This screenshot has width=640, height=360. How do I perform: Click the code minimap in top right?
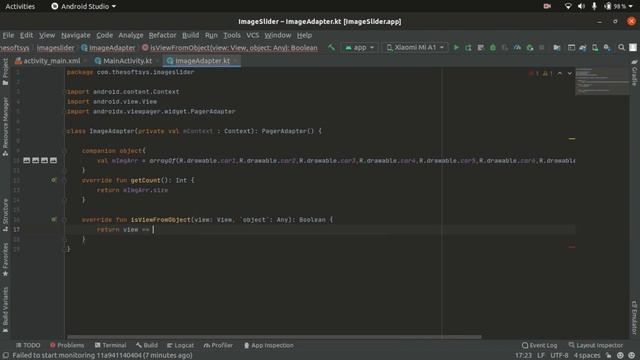[x=602, y=81]
